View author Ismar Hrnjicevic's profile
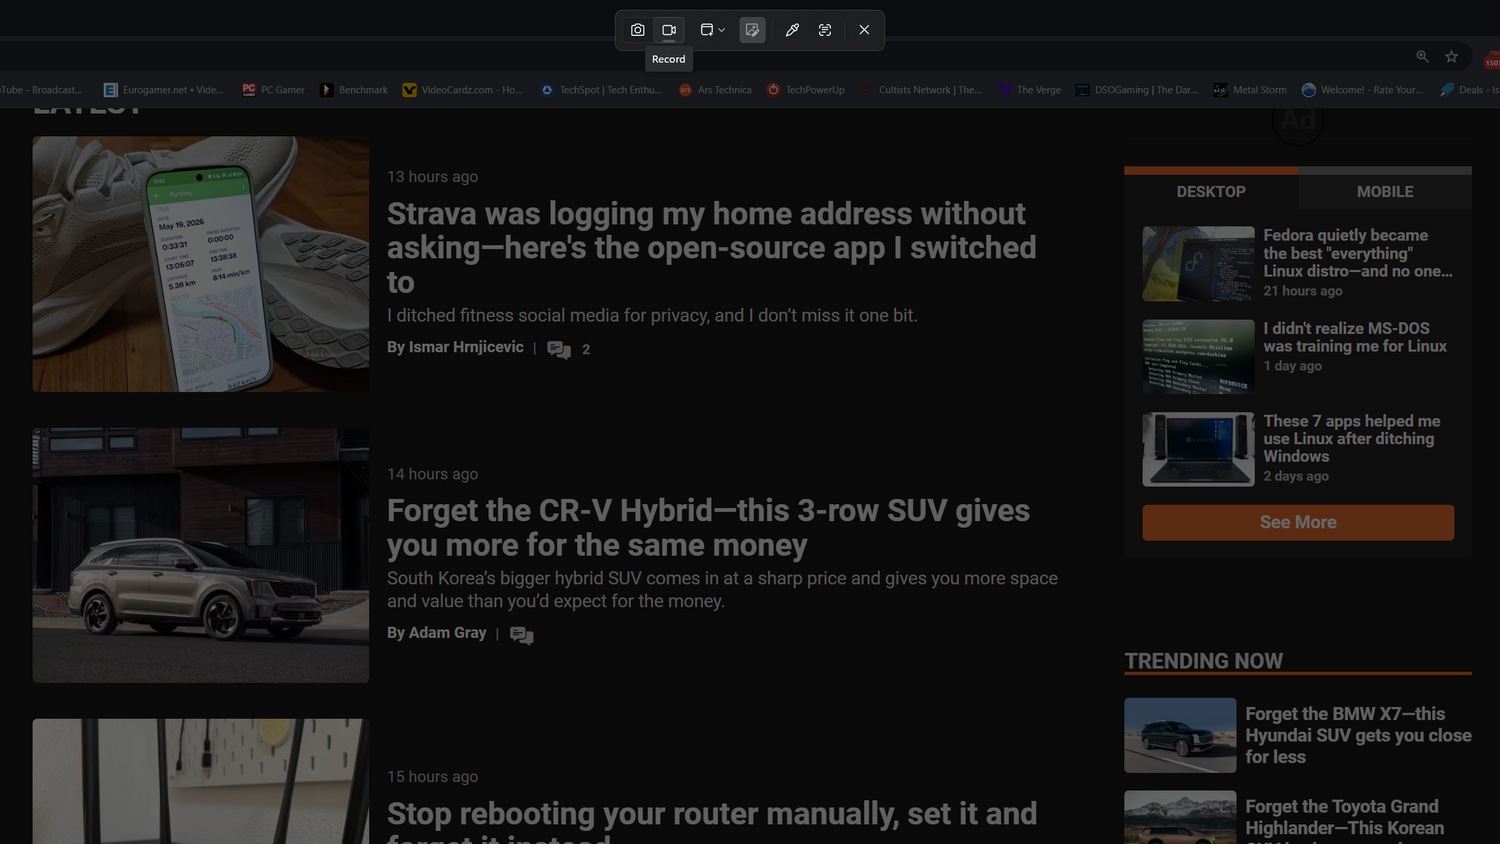Viewport: 1500px width, 844px height. click(466, 347)
